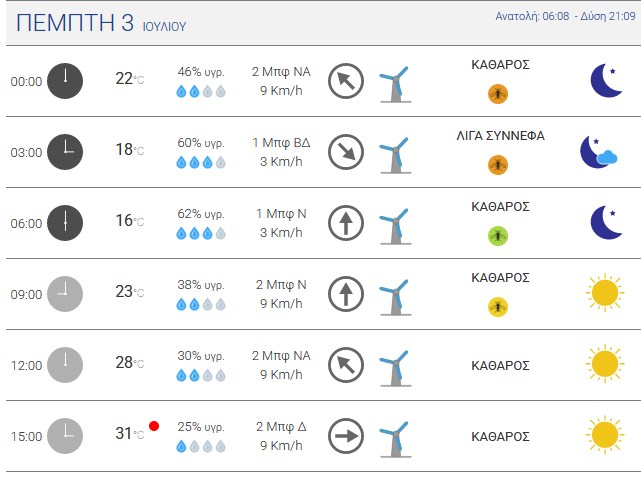Click the red dot beside 31°C
Image resolution: width=641 pixels, height=479 pixels.
pos(154,426)
